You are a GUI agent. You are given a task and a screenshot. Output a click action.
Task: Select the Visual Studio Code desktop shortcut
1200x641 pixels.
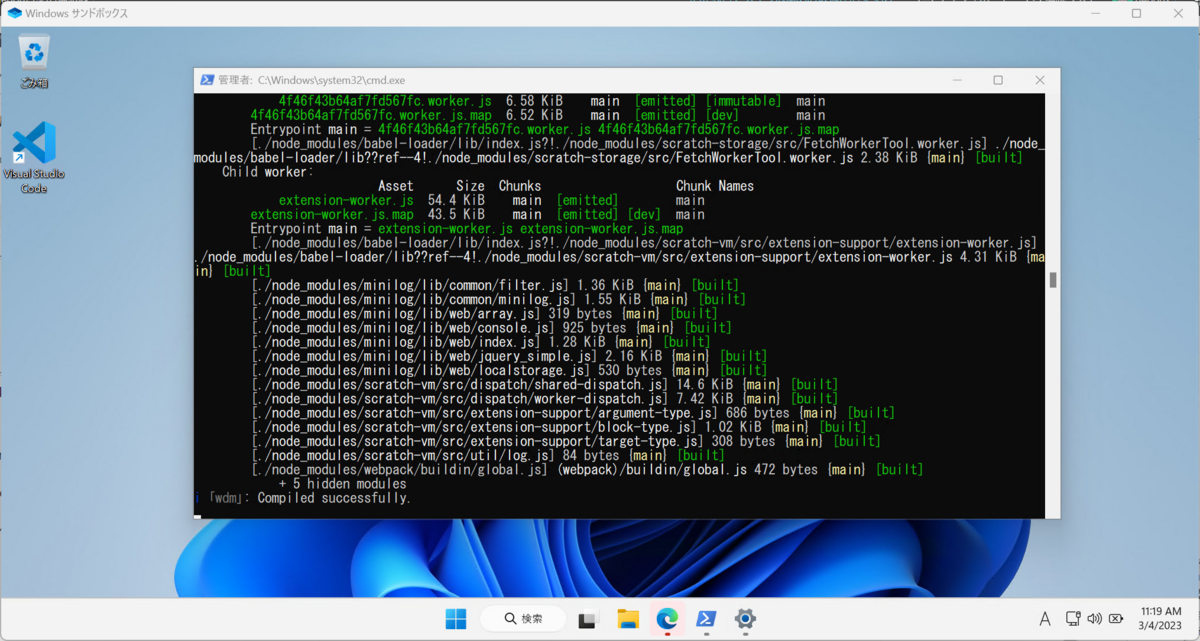coord(34,157)
